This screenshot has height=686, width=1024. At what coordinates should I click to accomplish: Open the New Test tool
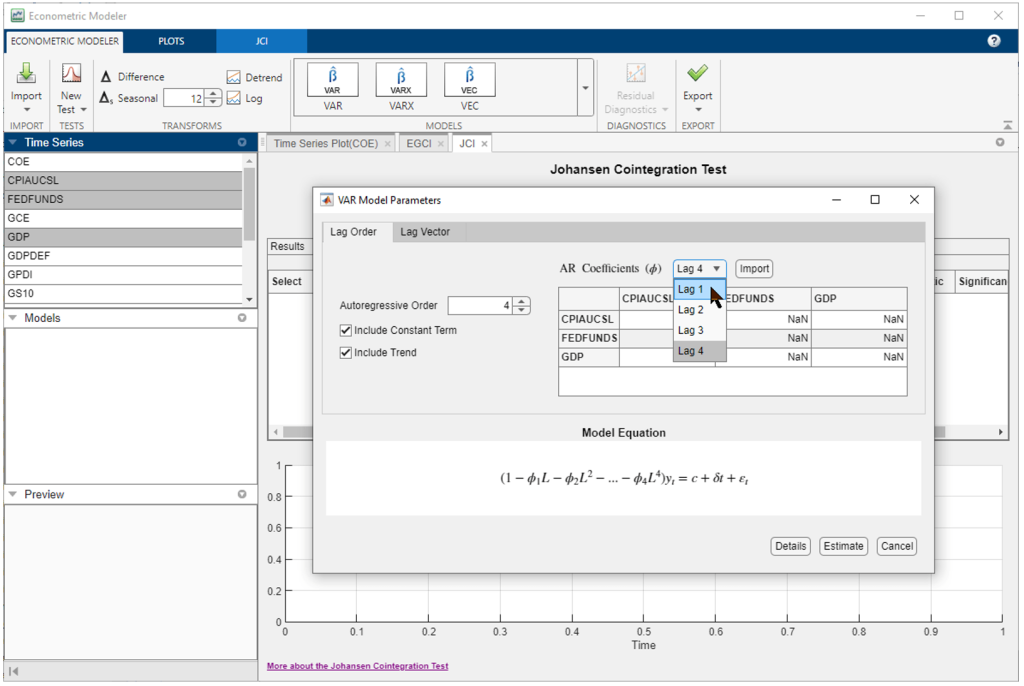click(71, 75)
